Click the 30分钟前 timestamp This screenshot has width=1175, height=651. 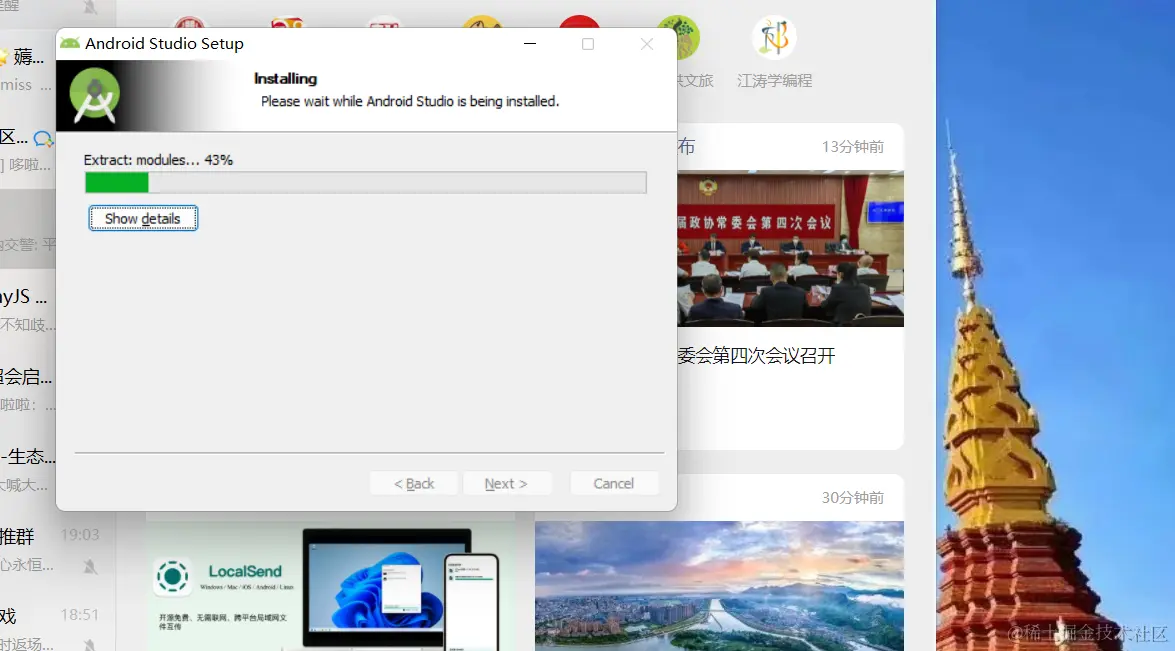tap(853, 497)
